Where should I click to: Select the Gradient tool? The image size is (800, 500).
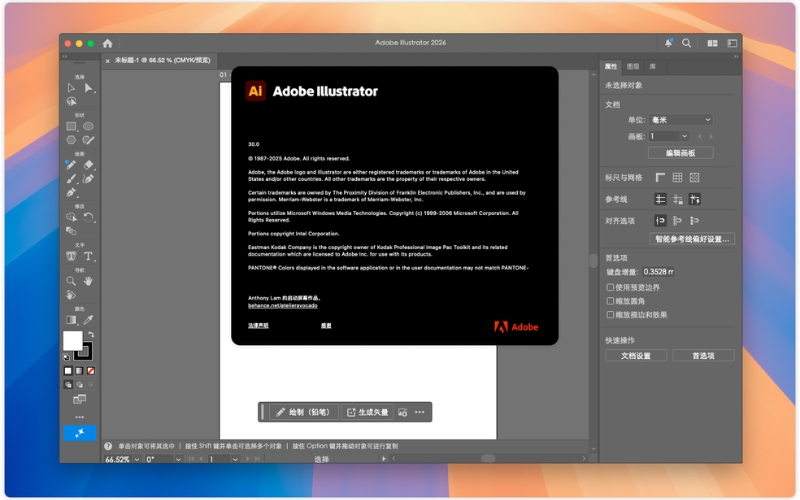pos(71,320)
